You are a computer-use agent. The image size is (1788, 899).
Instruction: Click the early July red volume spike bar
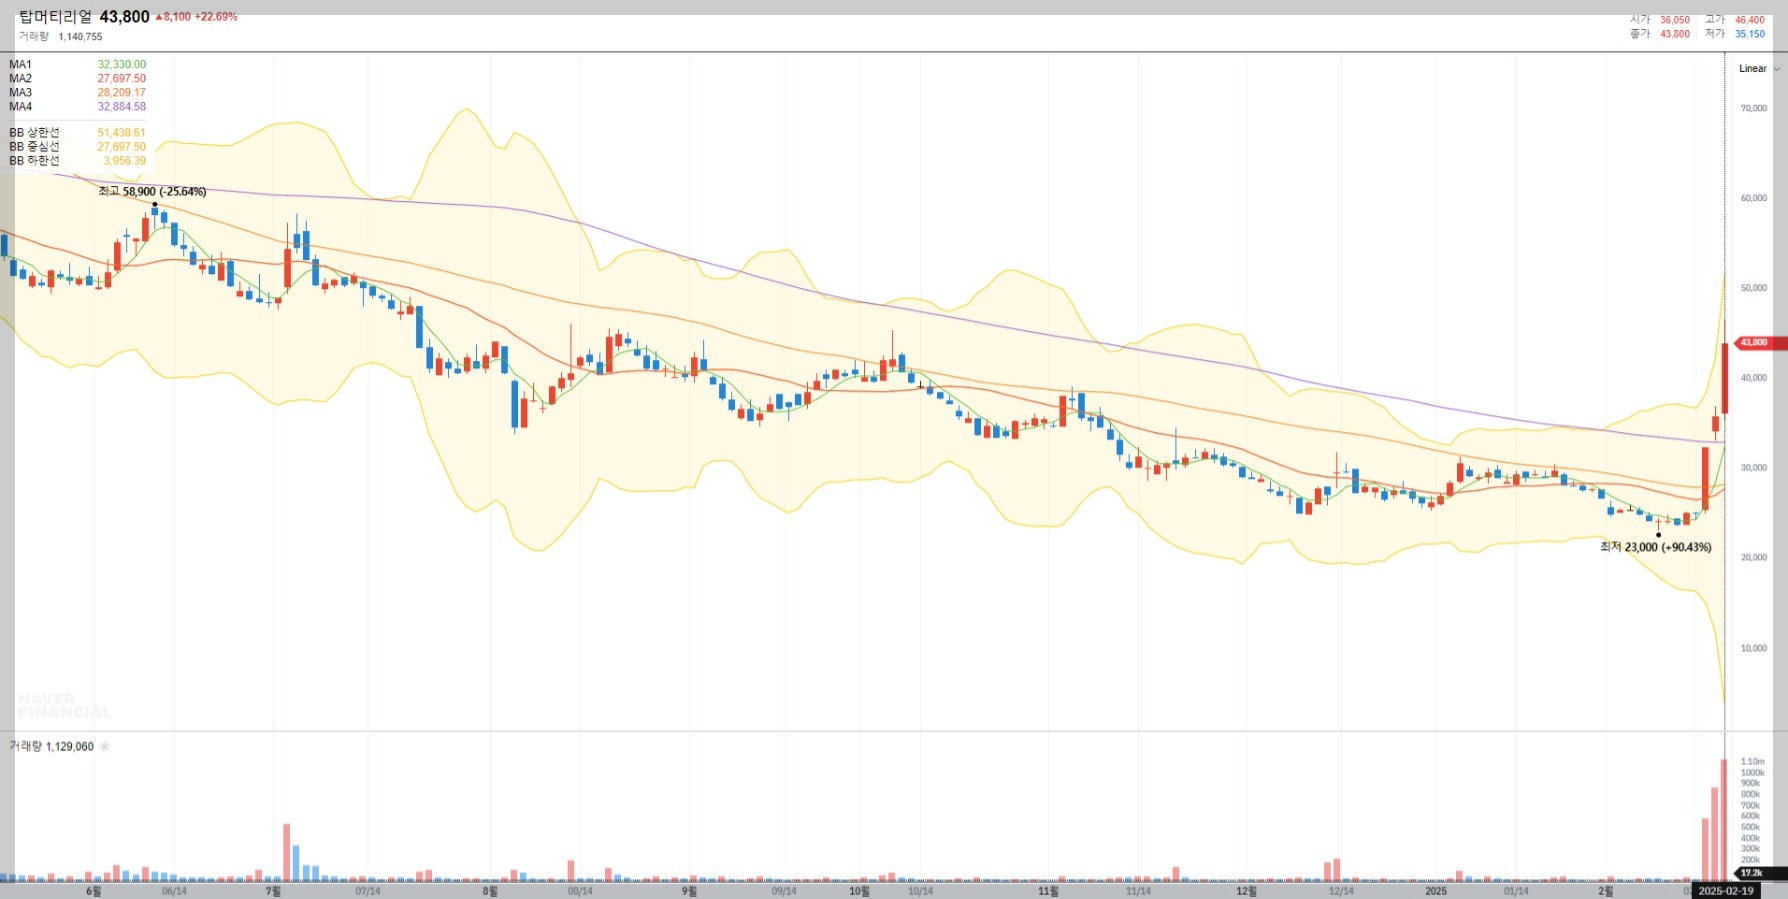point(287,852)
